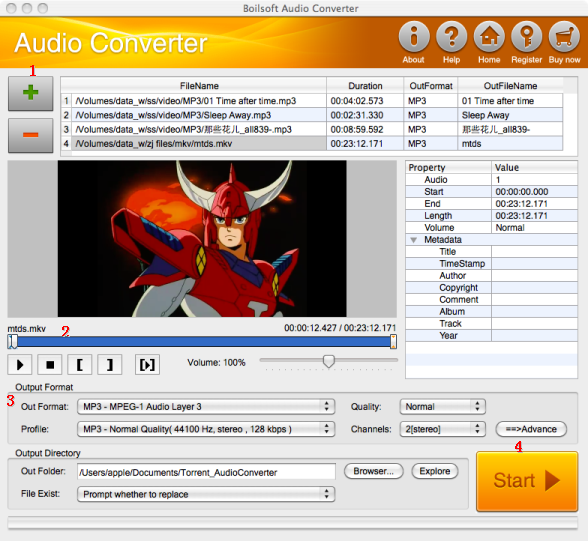Start the conversion
The height and width of the screenshot is (541, 588).
pyautogui.click(x=527, y=481)
